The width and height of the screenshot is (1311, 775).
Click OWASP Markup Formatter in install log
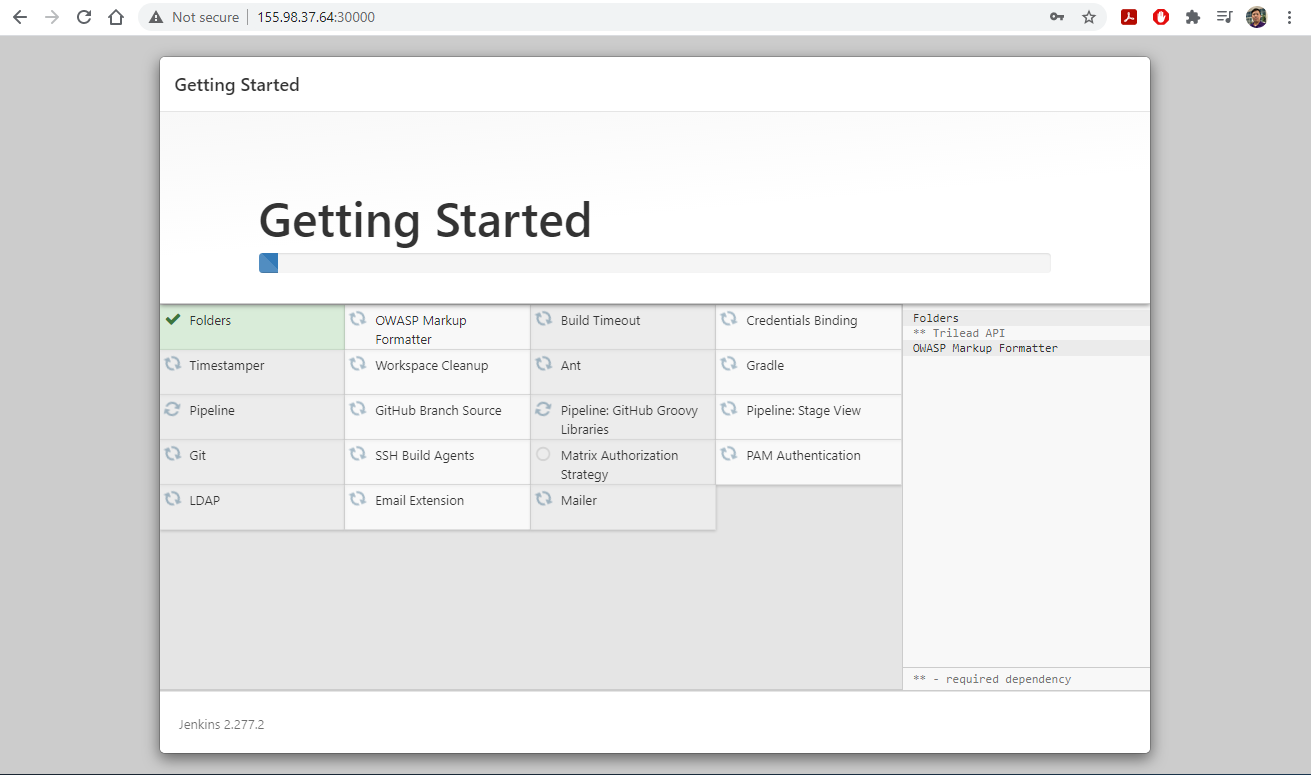985,348
